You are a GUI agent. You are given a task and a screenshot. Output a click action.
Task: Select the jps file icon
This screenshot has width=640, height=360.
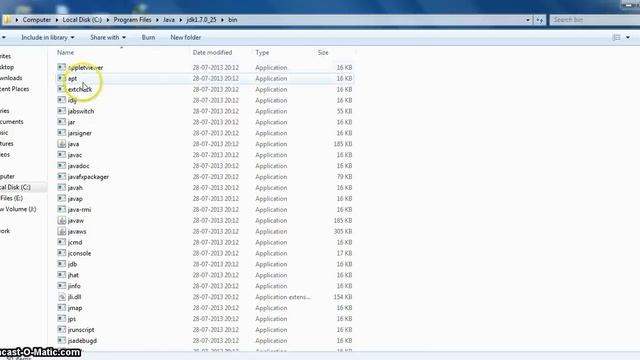click(x=62, y=319)
